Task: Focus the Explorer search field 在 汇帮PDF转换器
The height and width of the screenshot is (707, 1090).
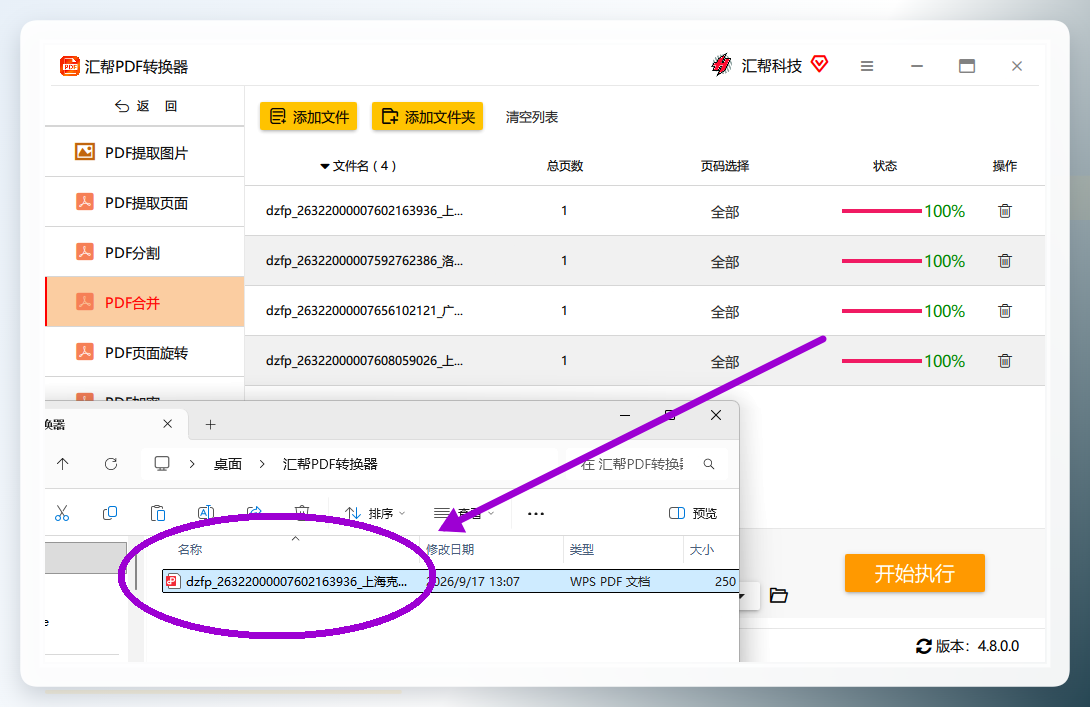Action: 646,464
